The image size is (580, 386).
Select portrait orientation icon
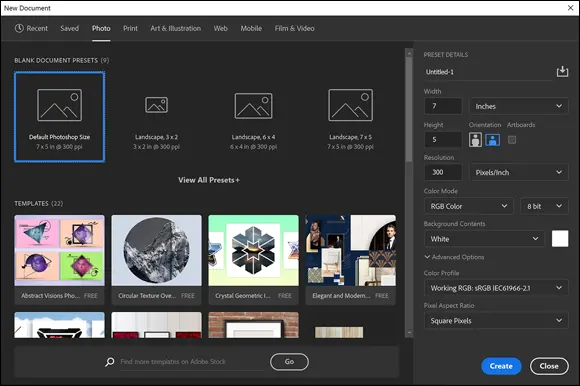(x=475, y=140)
